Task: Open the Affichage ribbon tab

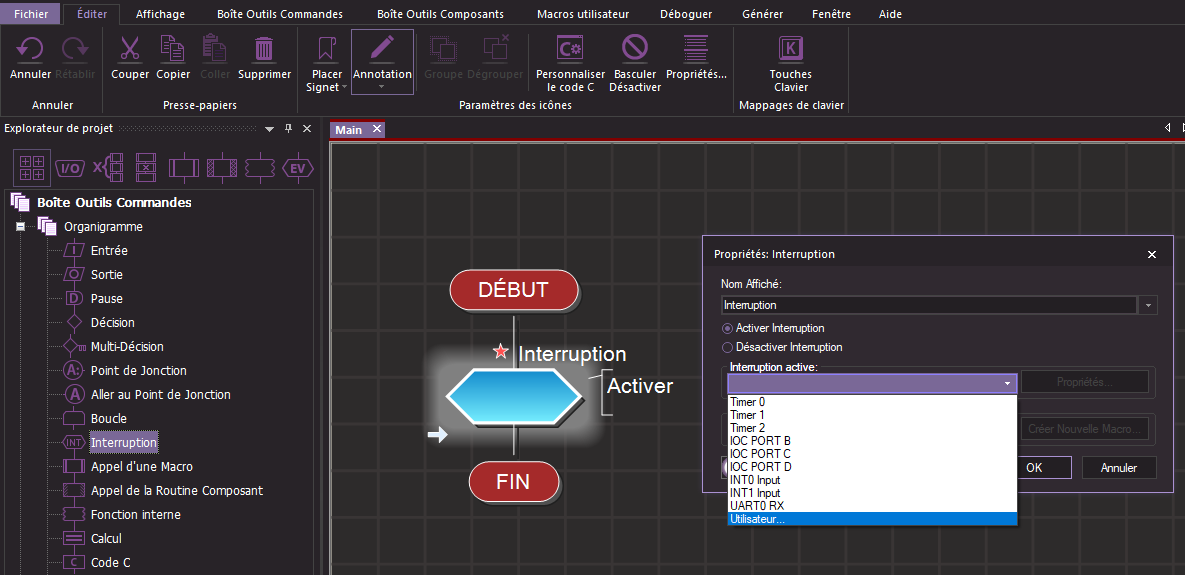Action: click(159, 14)
